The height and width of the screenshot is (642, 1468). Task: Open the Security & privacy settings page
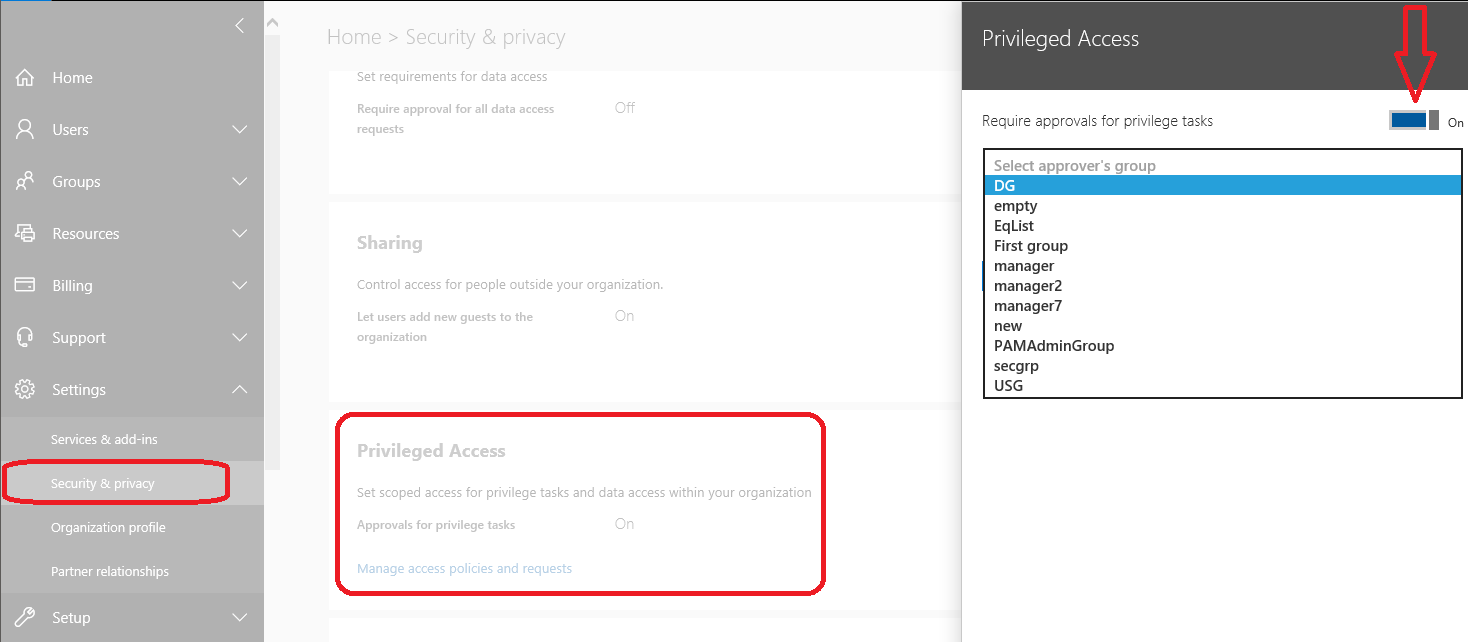103,483
